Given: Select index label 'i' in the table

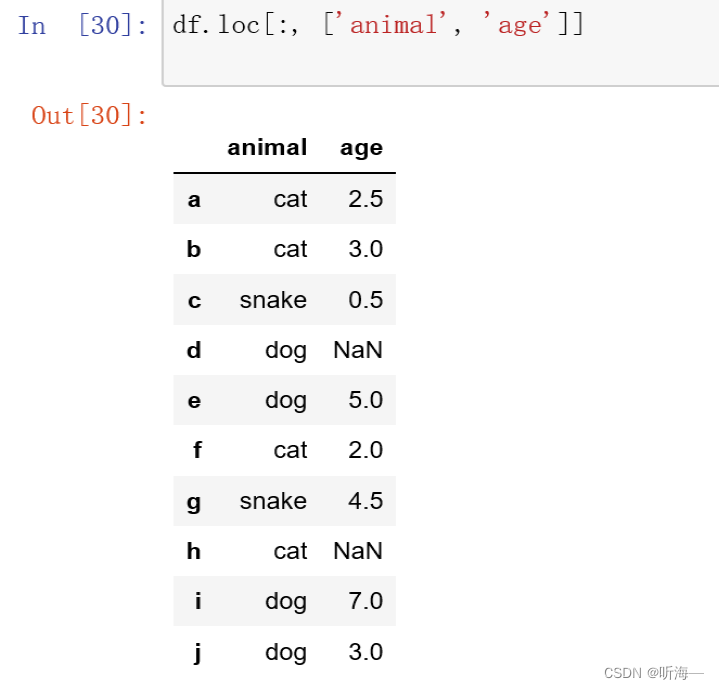Looking at the screenshot, I should pyautogui.click(x=198, y=601).
